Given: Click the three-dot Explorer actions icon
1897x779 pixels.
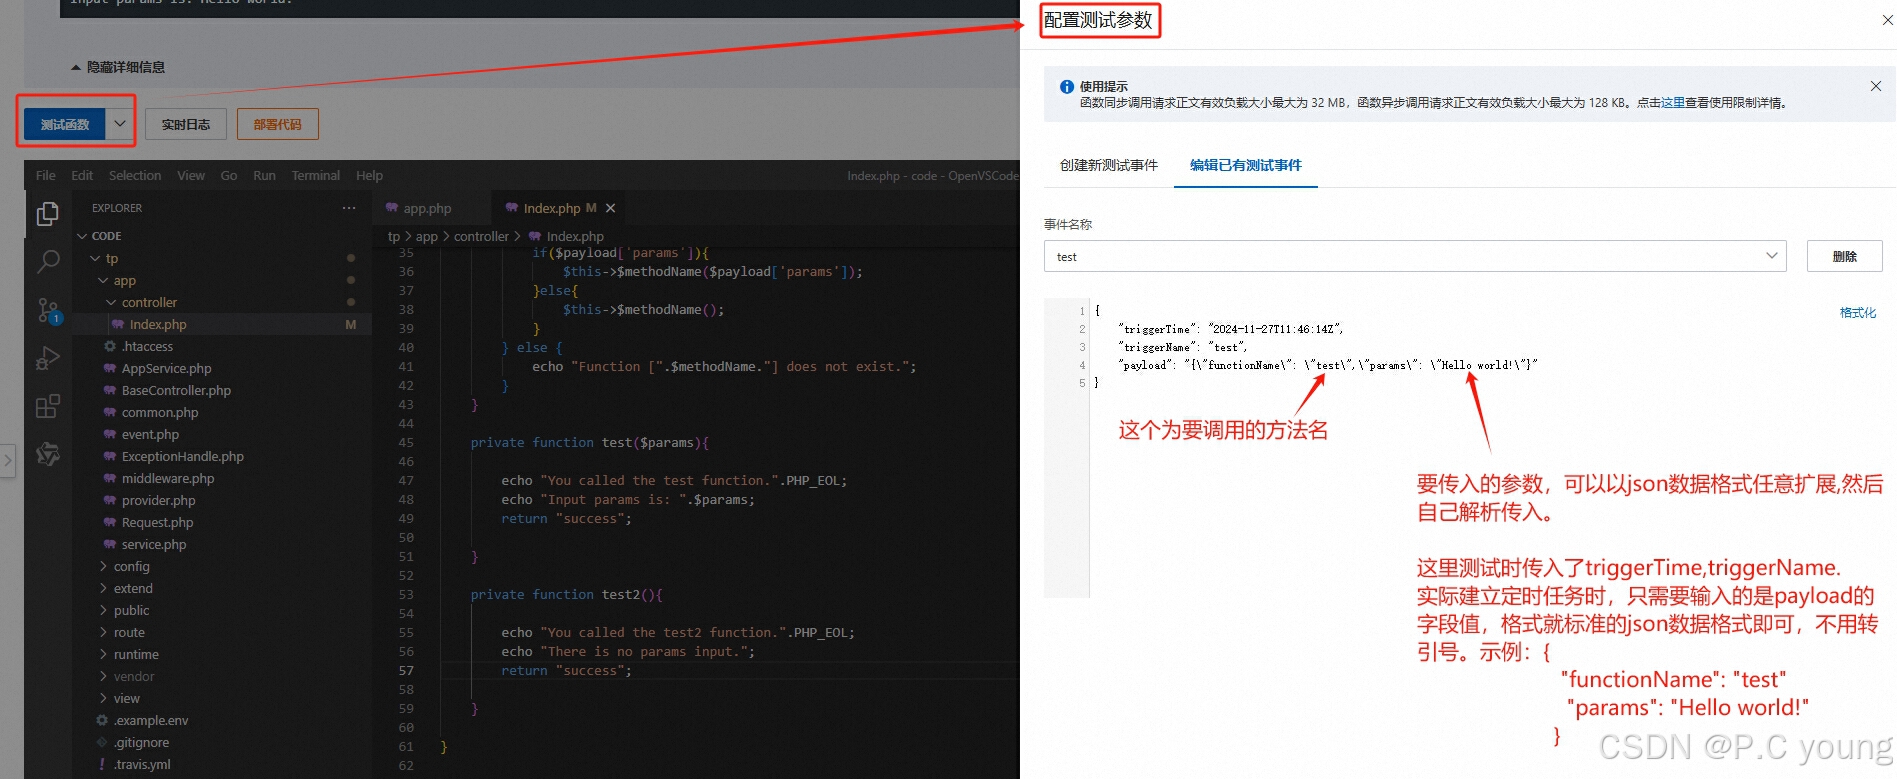Looking at the screenshot, I should coord(349,208).
